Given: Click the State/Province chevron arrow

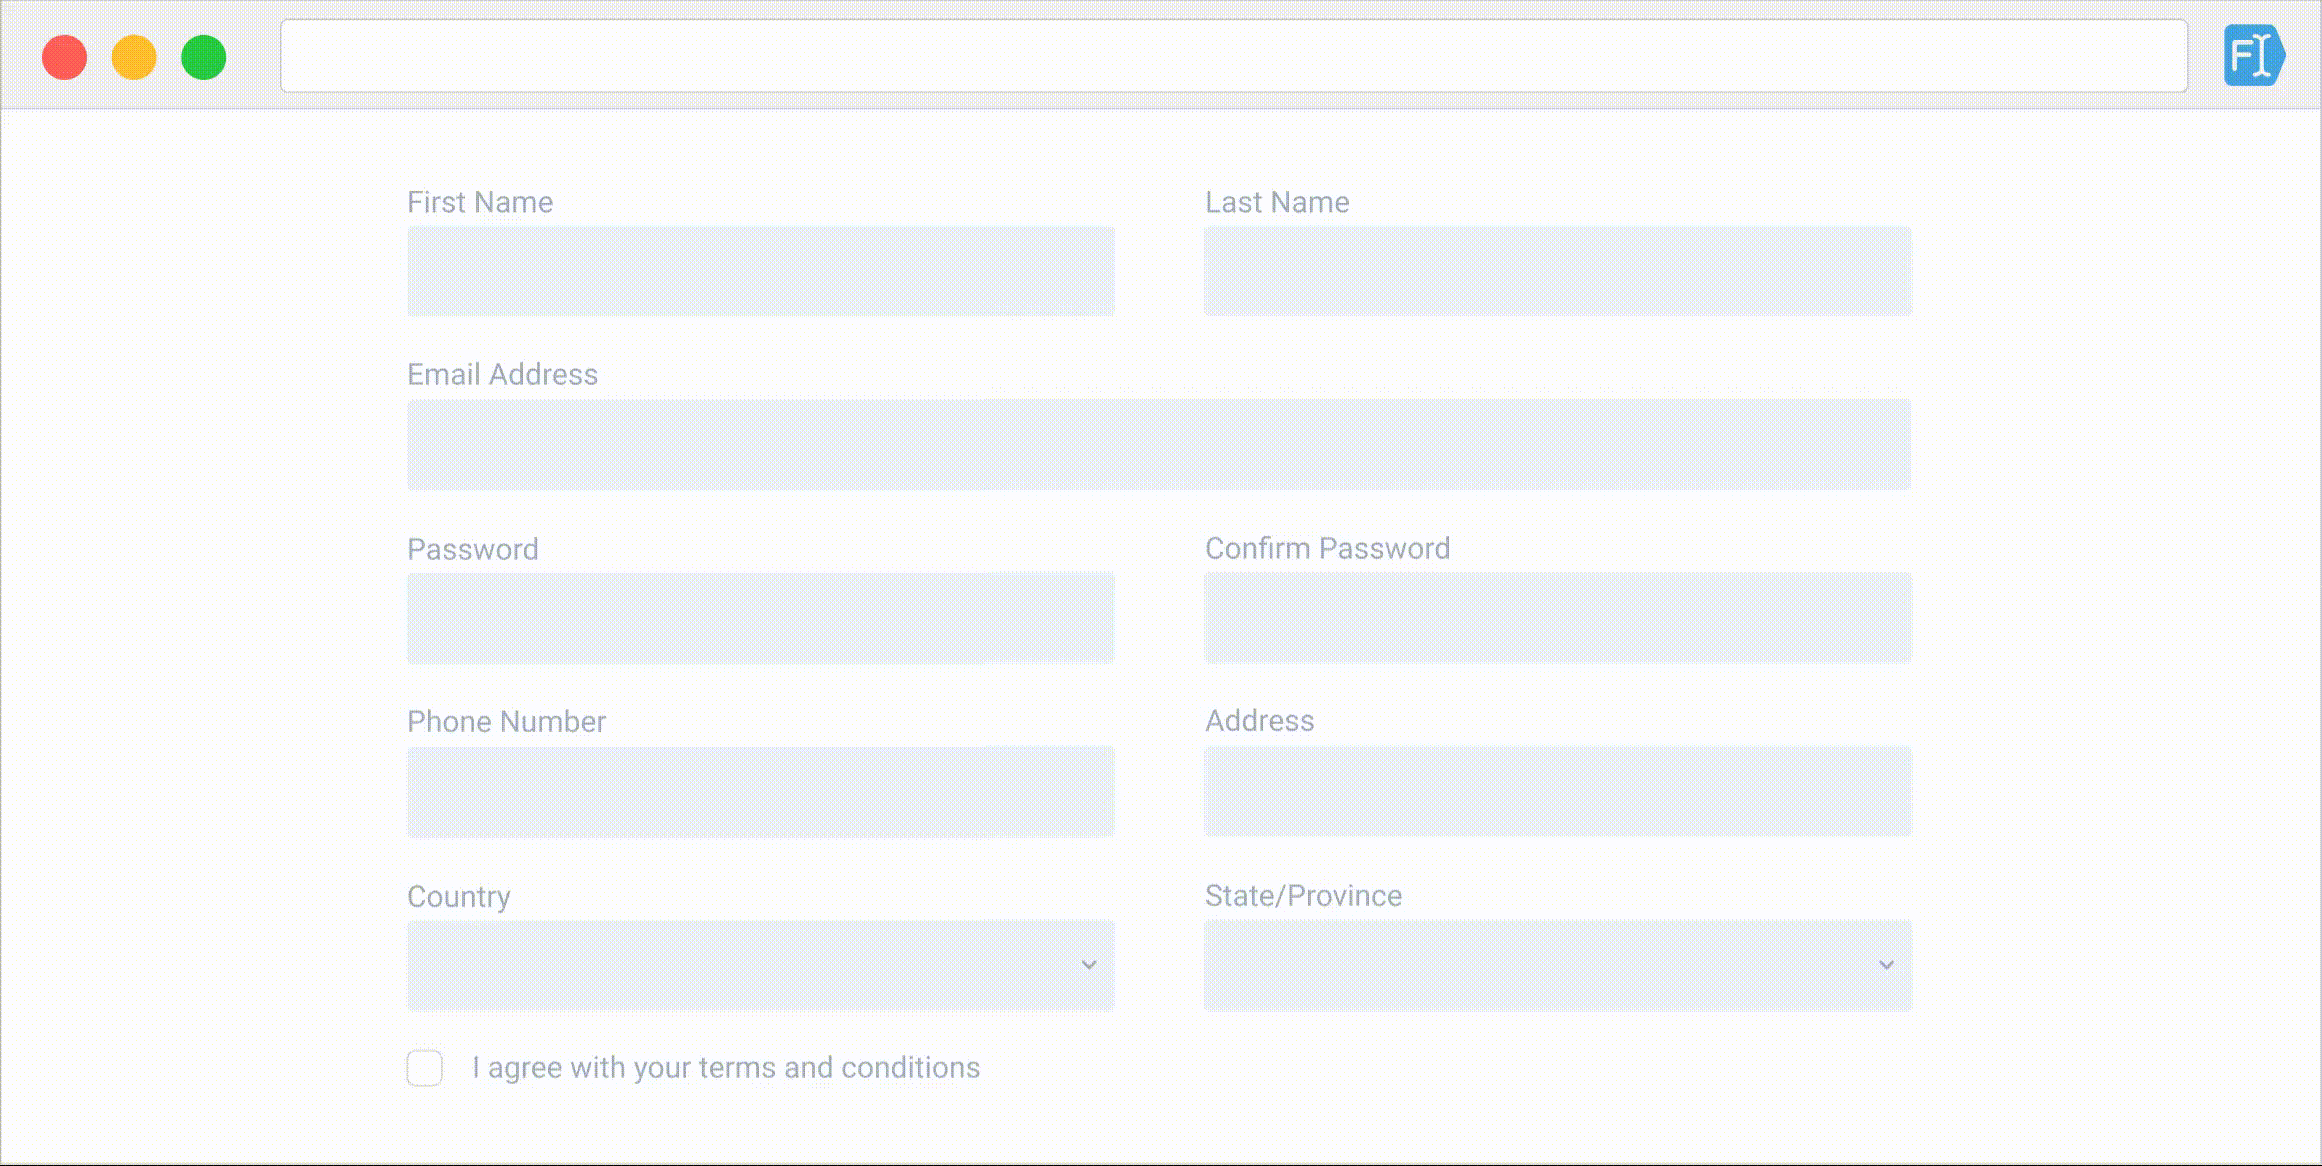Looking at the screenshot, I should 1886,965.
